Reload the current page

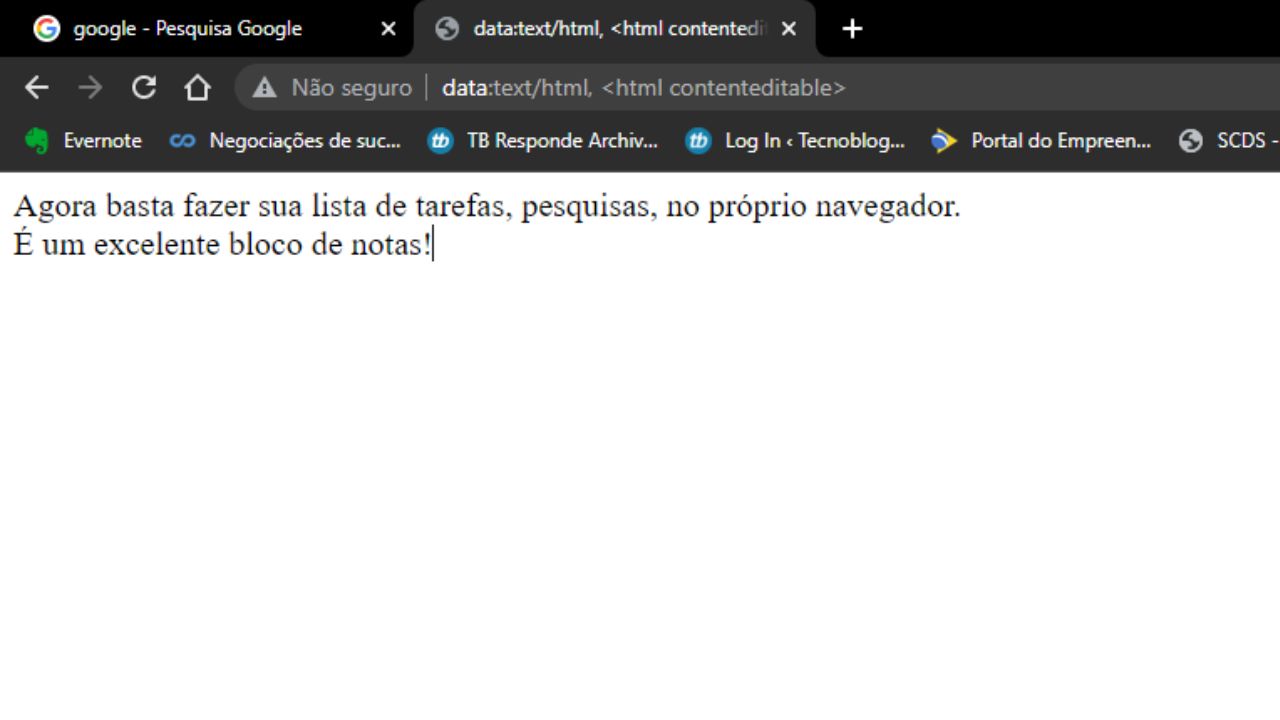click(x=144, y=88)
